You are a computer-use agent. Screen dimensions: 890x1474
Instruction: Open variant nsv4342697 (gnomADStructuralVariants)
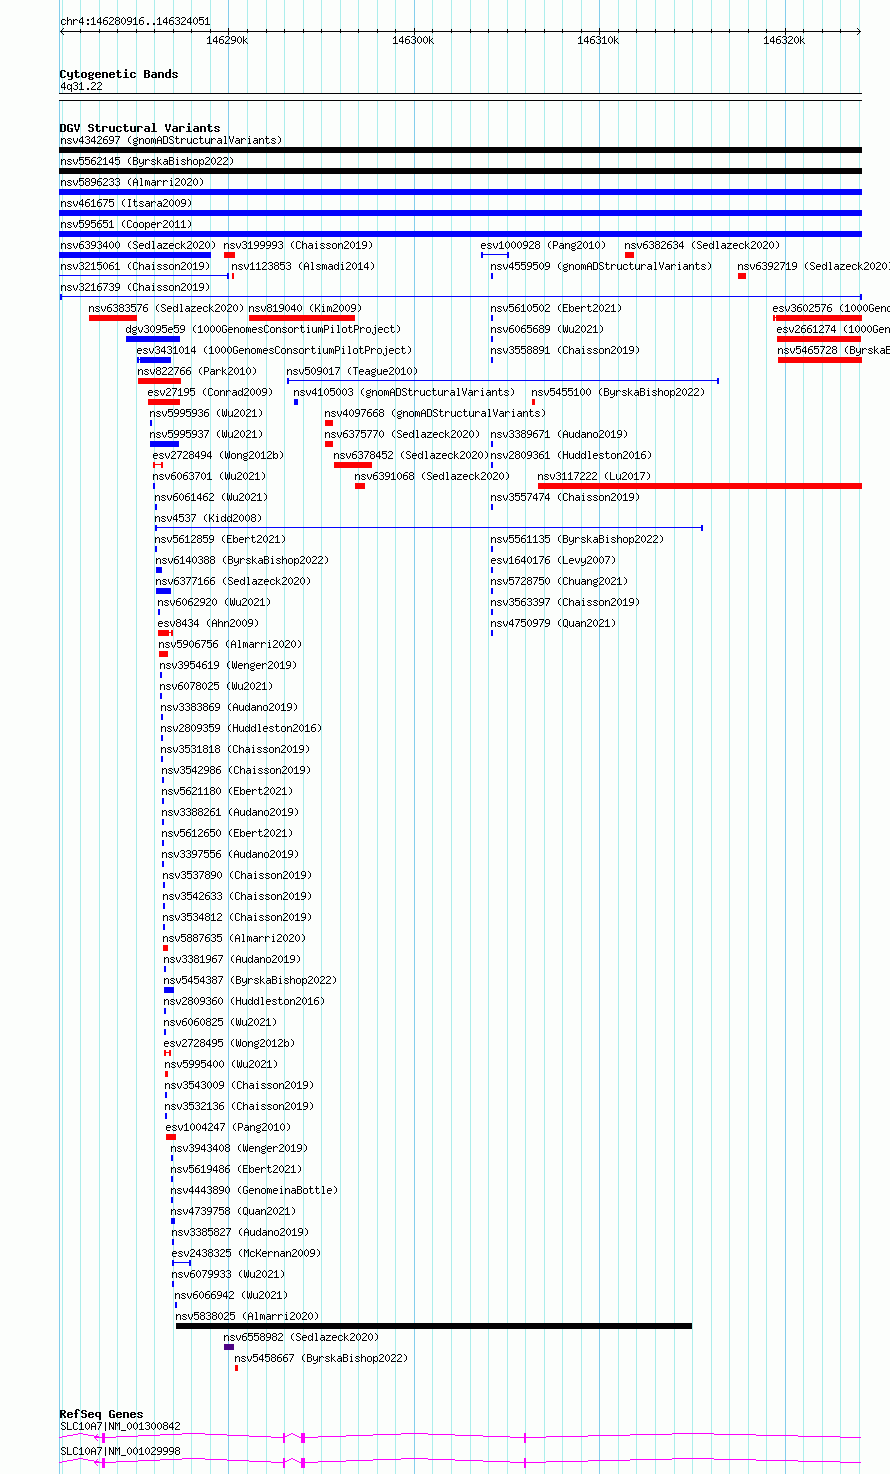pos(171,140)
